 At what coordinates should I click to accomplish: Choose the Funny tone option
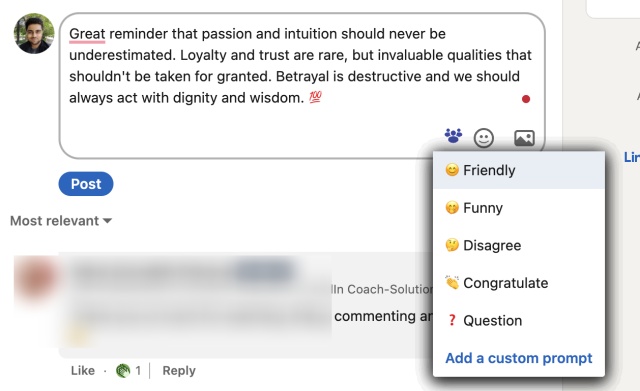point(519,208)
